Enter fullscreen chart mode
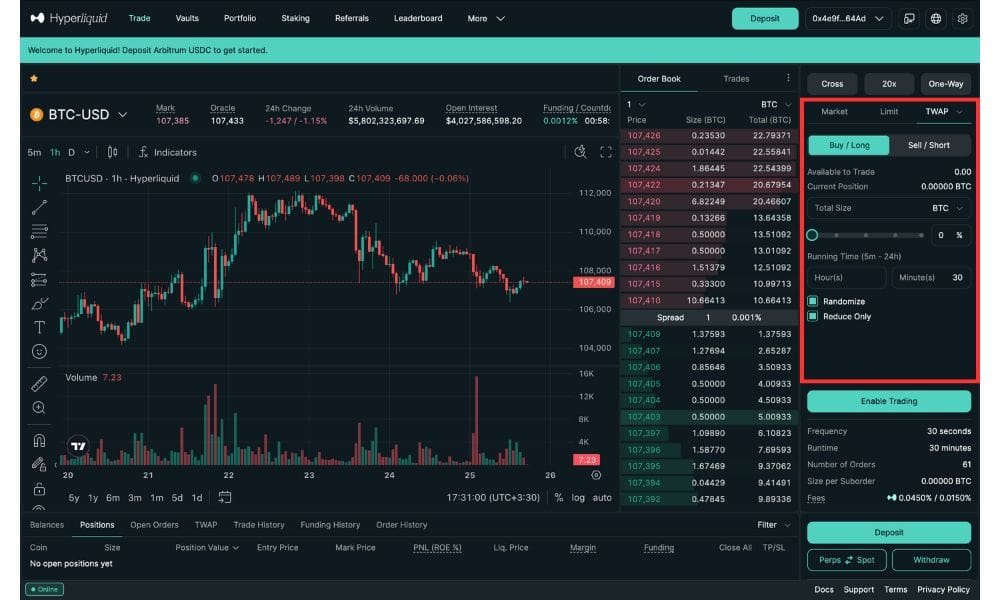The image size is (1000, 600). tap(606, 152)
